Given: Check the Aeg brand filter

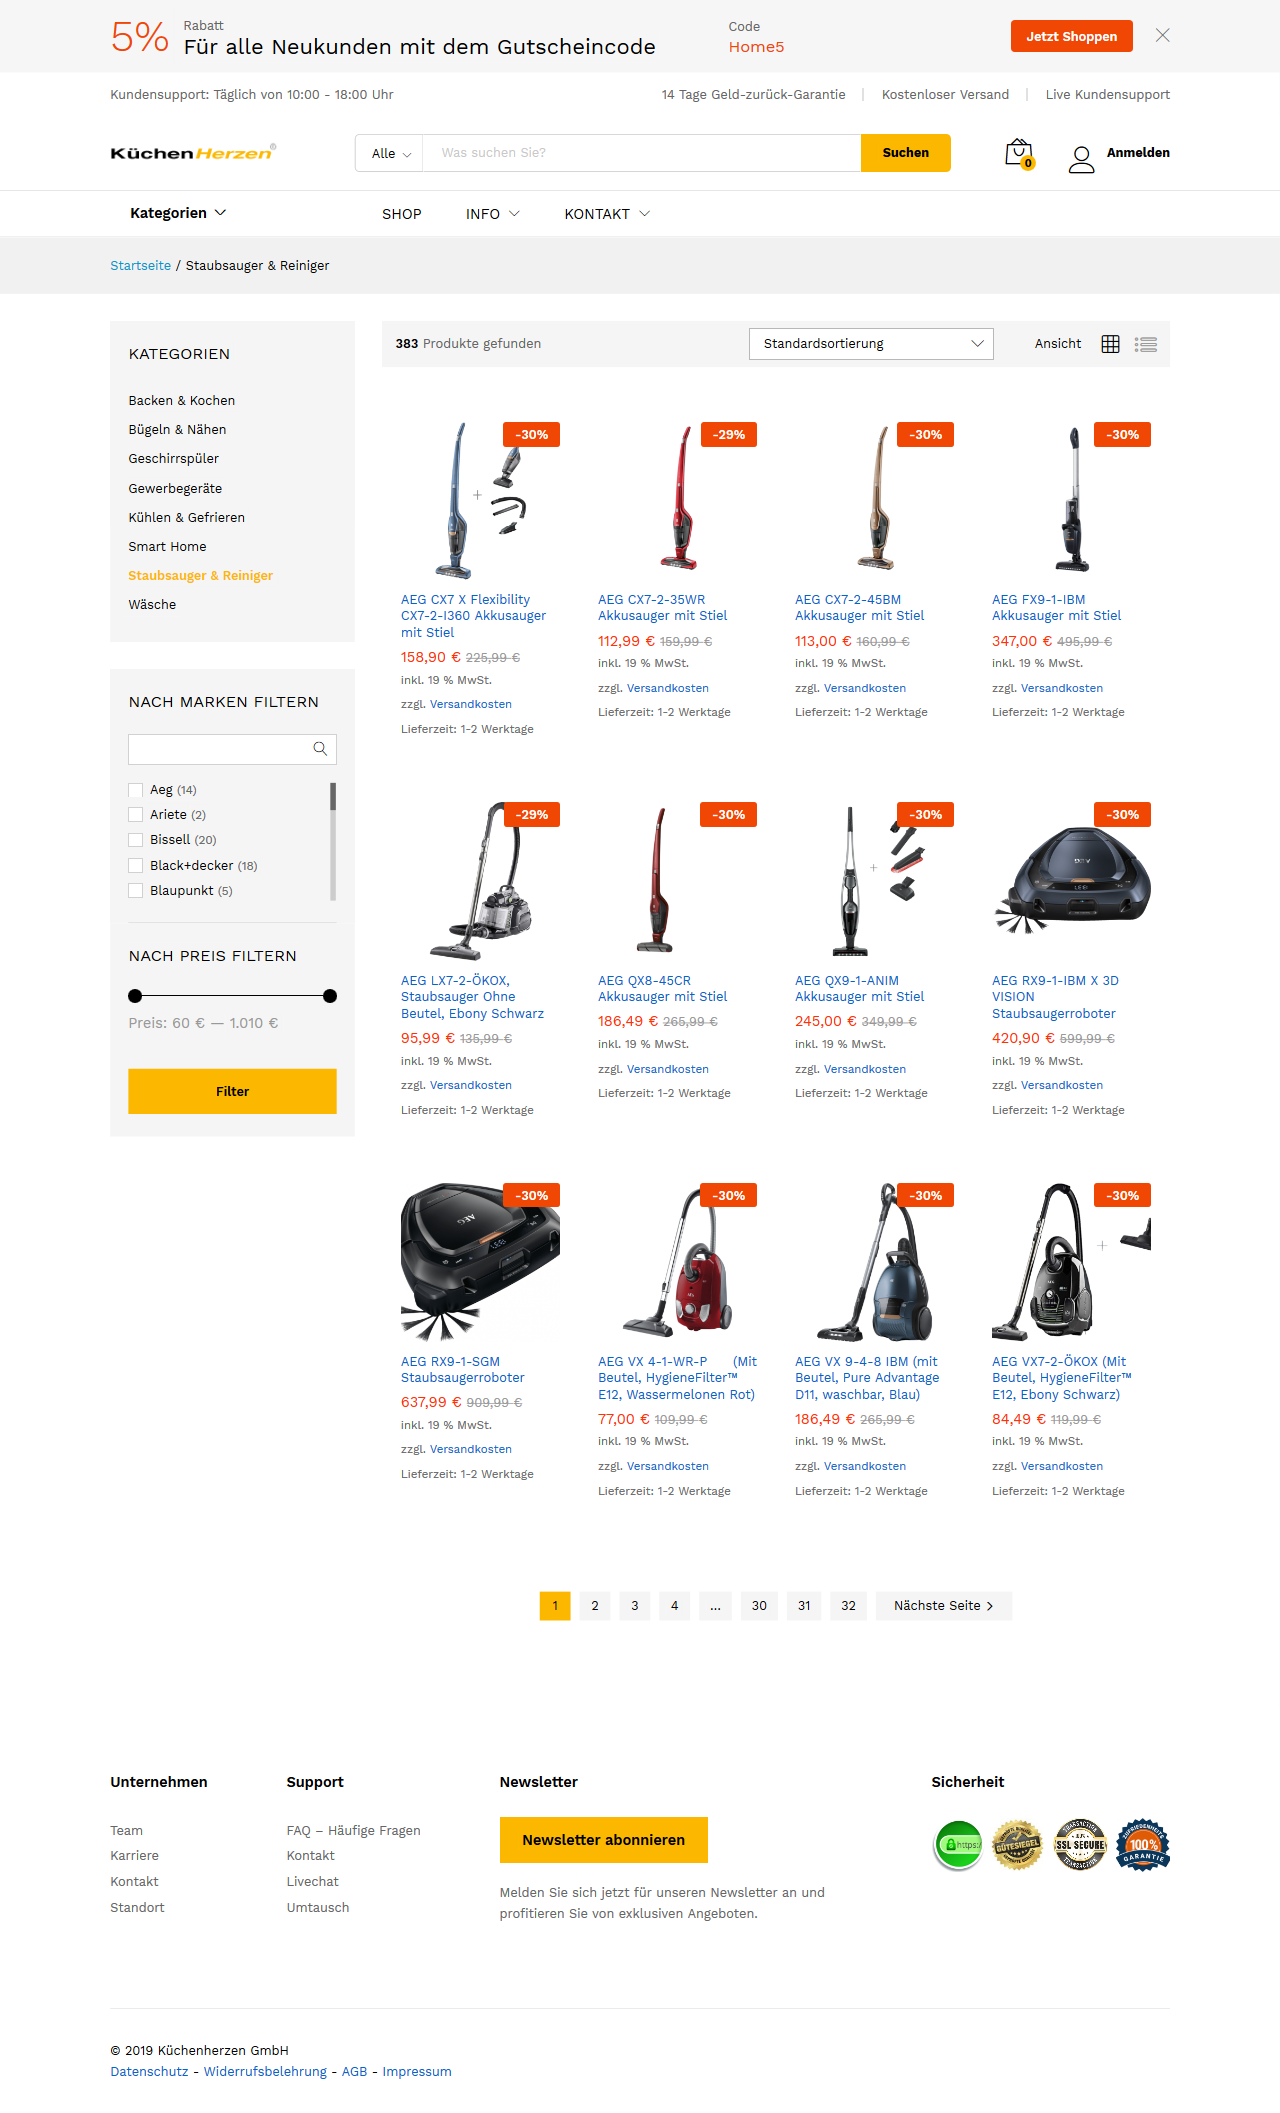Looking at the screenshot, I should click(136, 790).
